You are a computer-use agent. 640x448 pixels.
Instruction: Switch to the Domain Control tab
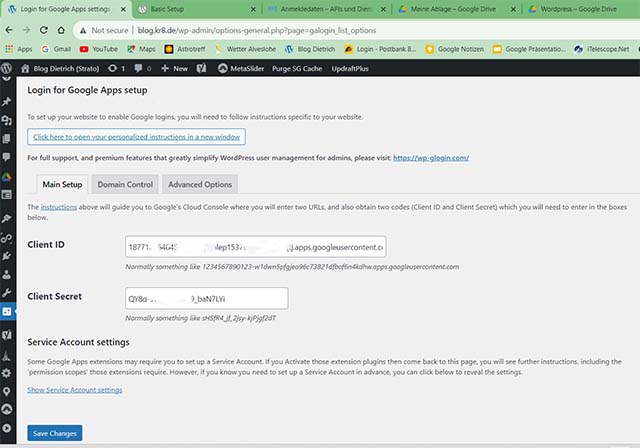pos(125,184)
